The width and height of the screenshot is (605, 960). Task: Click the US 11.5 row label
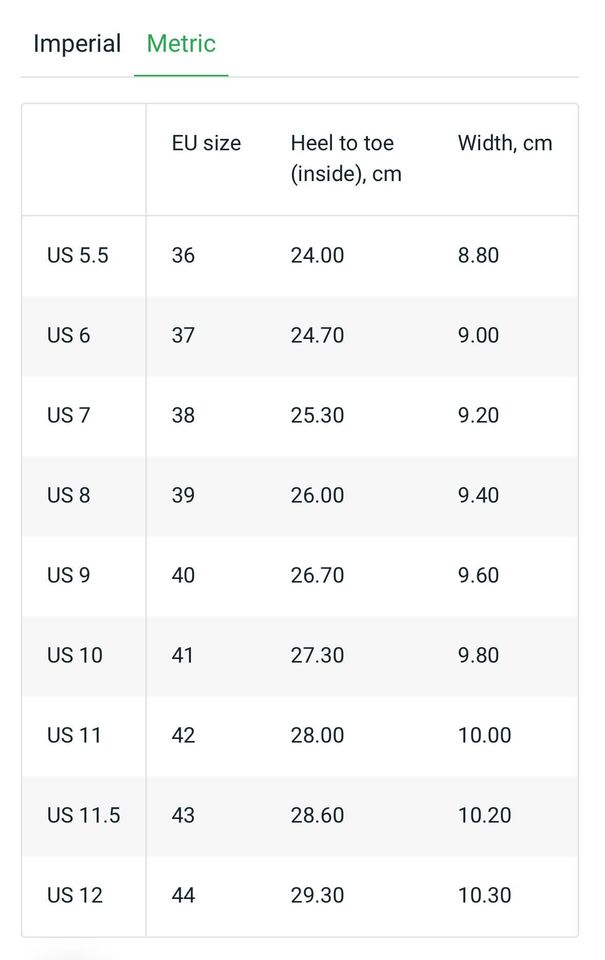83,815
